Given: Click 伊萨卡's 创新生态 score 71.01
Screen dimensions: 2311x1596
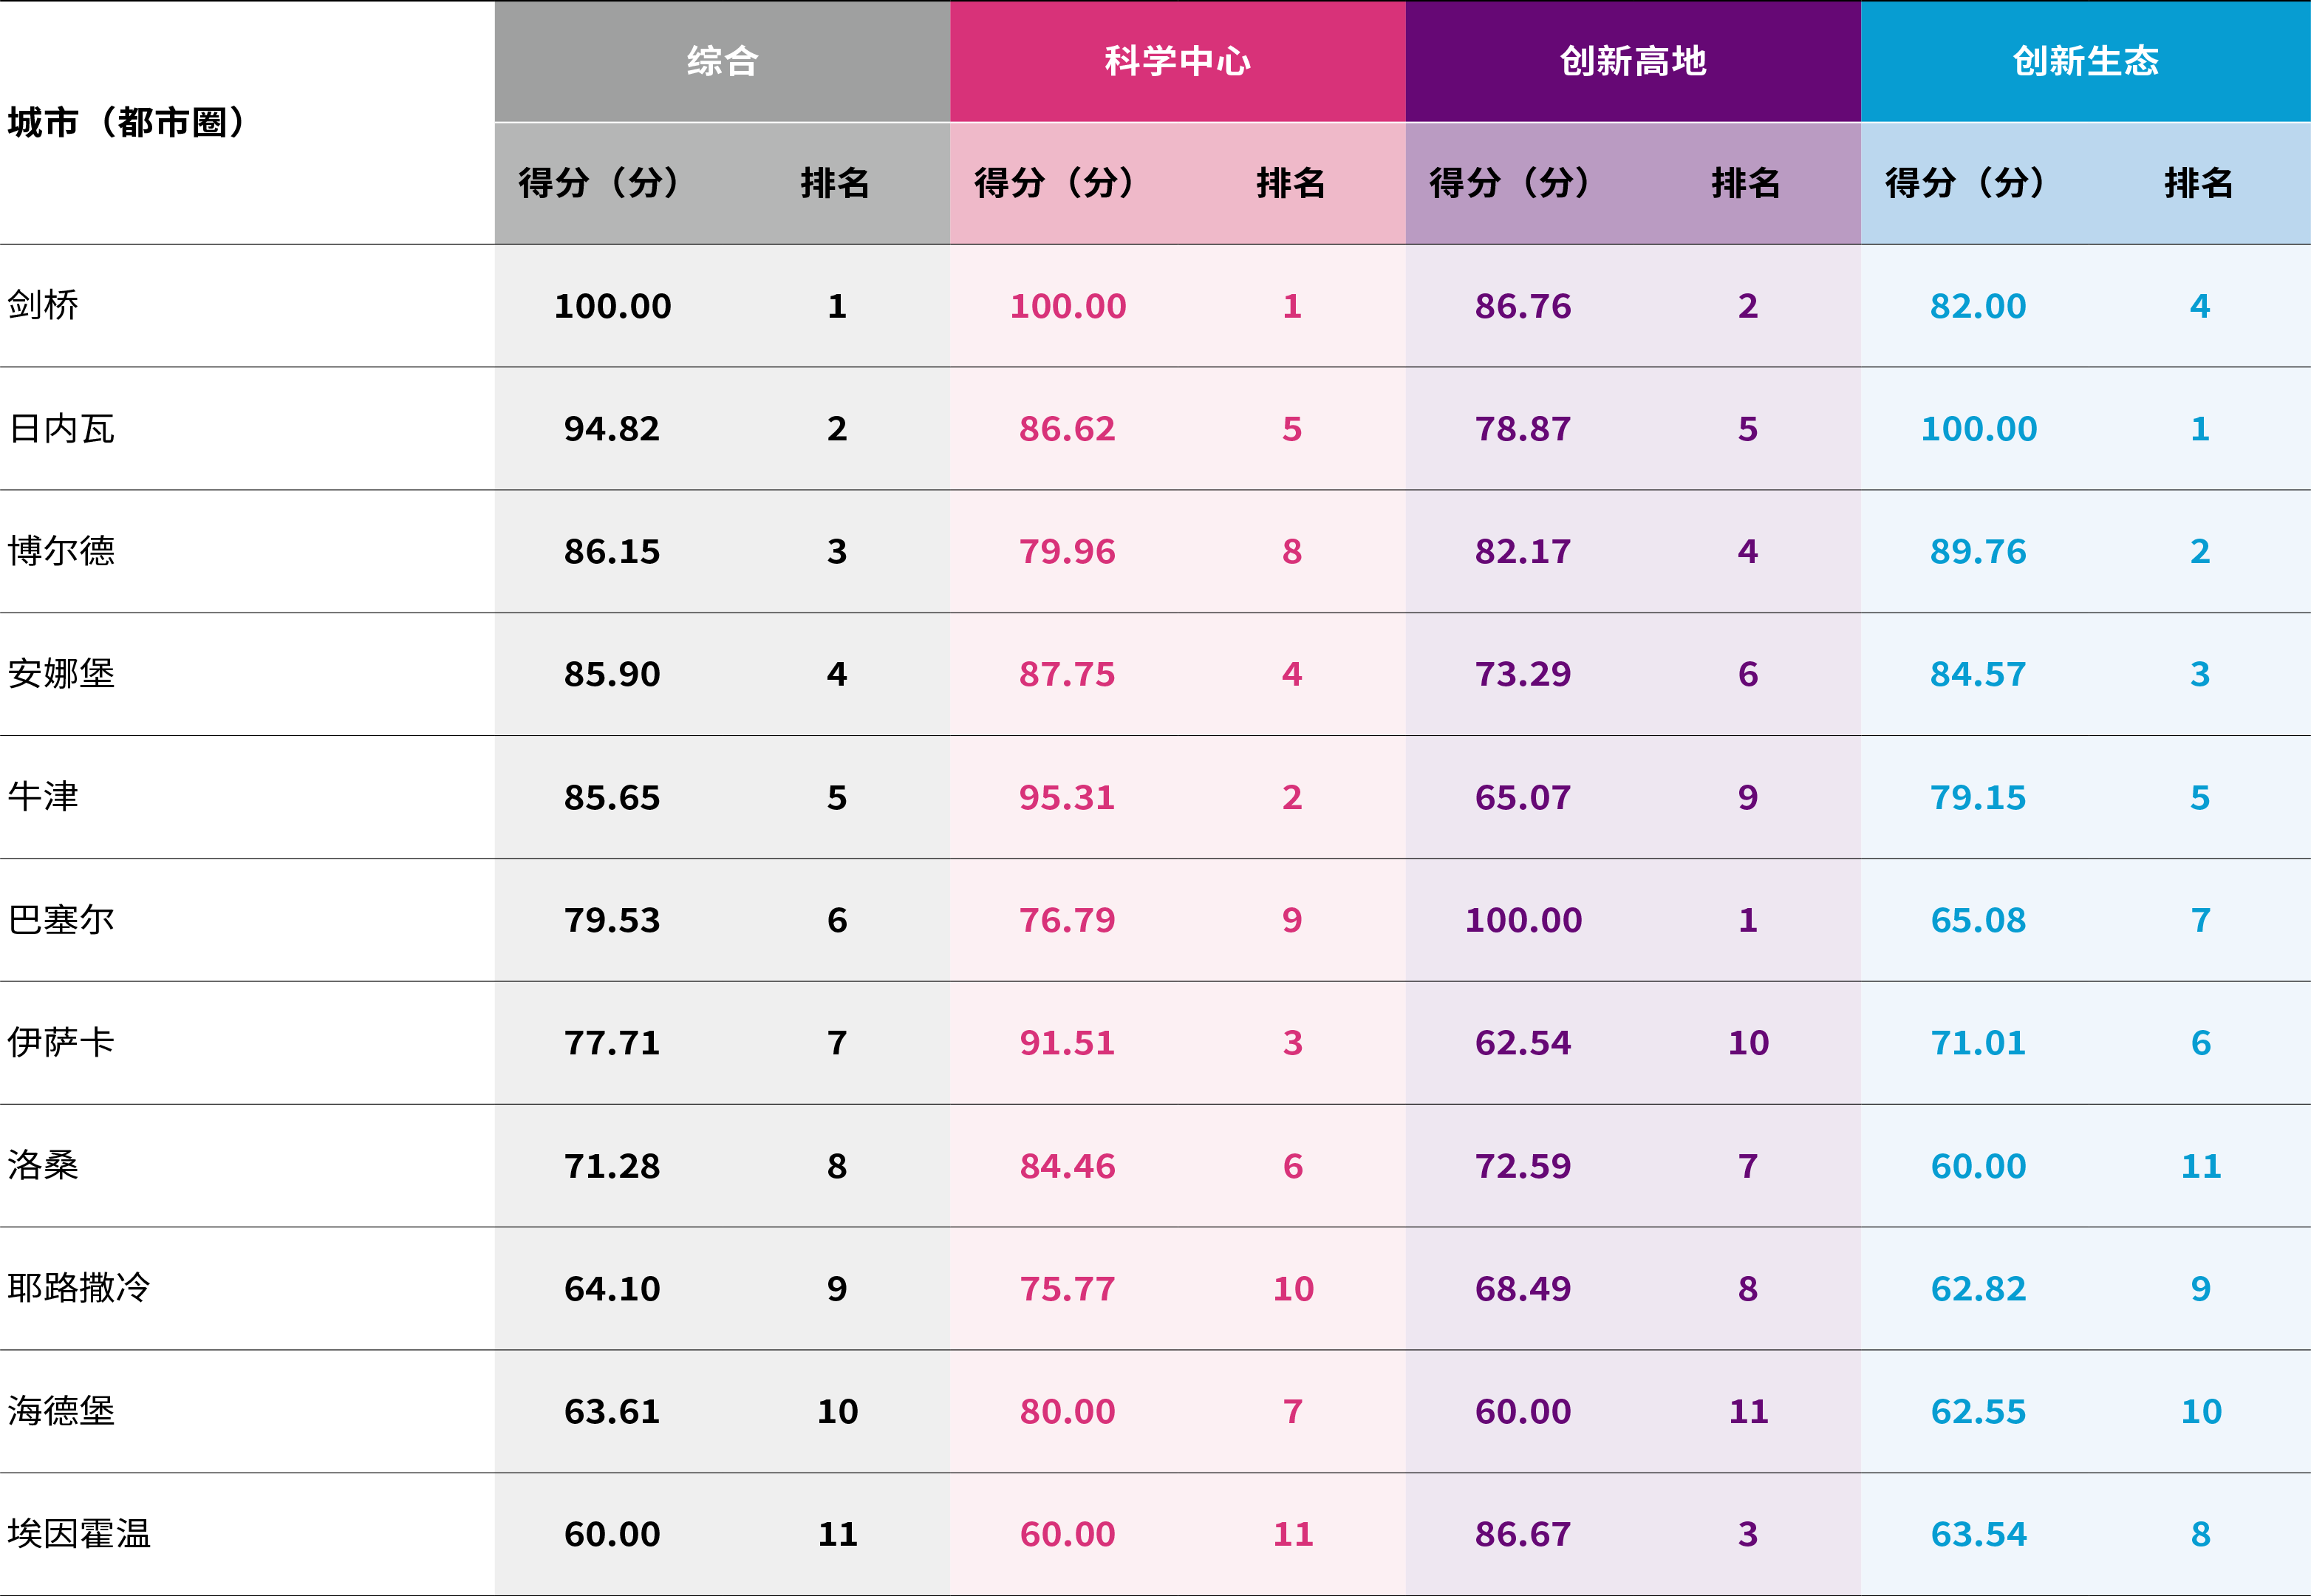Looking at the screenshot, I should click(x=1978, y=1044).
